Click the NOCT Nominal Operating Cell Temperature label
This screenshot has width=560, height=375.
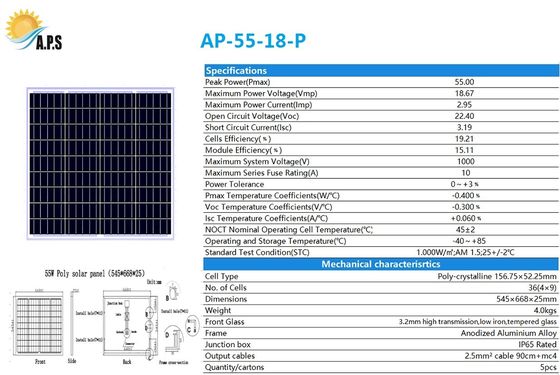(289, 230)
